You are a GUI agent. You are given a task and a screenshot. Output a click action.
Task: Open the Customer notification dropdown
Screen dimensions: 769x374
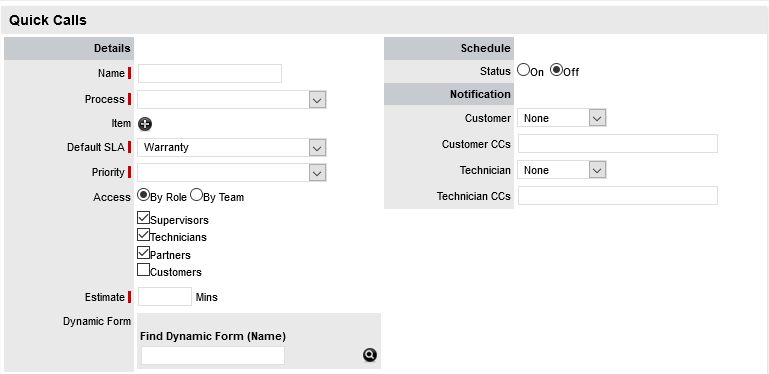562,118
